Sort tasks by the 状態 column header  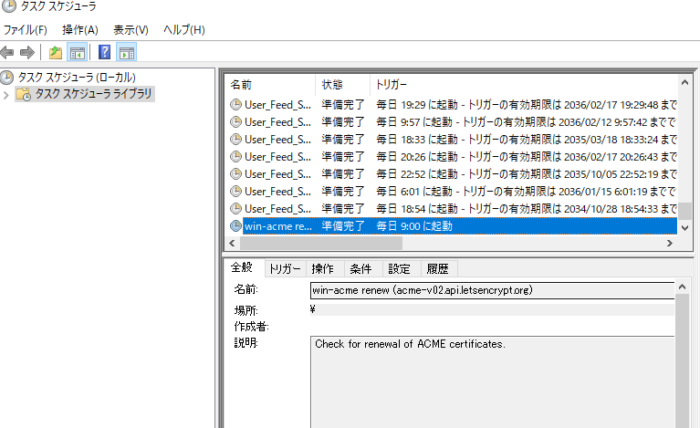point(331,84)
